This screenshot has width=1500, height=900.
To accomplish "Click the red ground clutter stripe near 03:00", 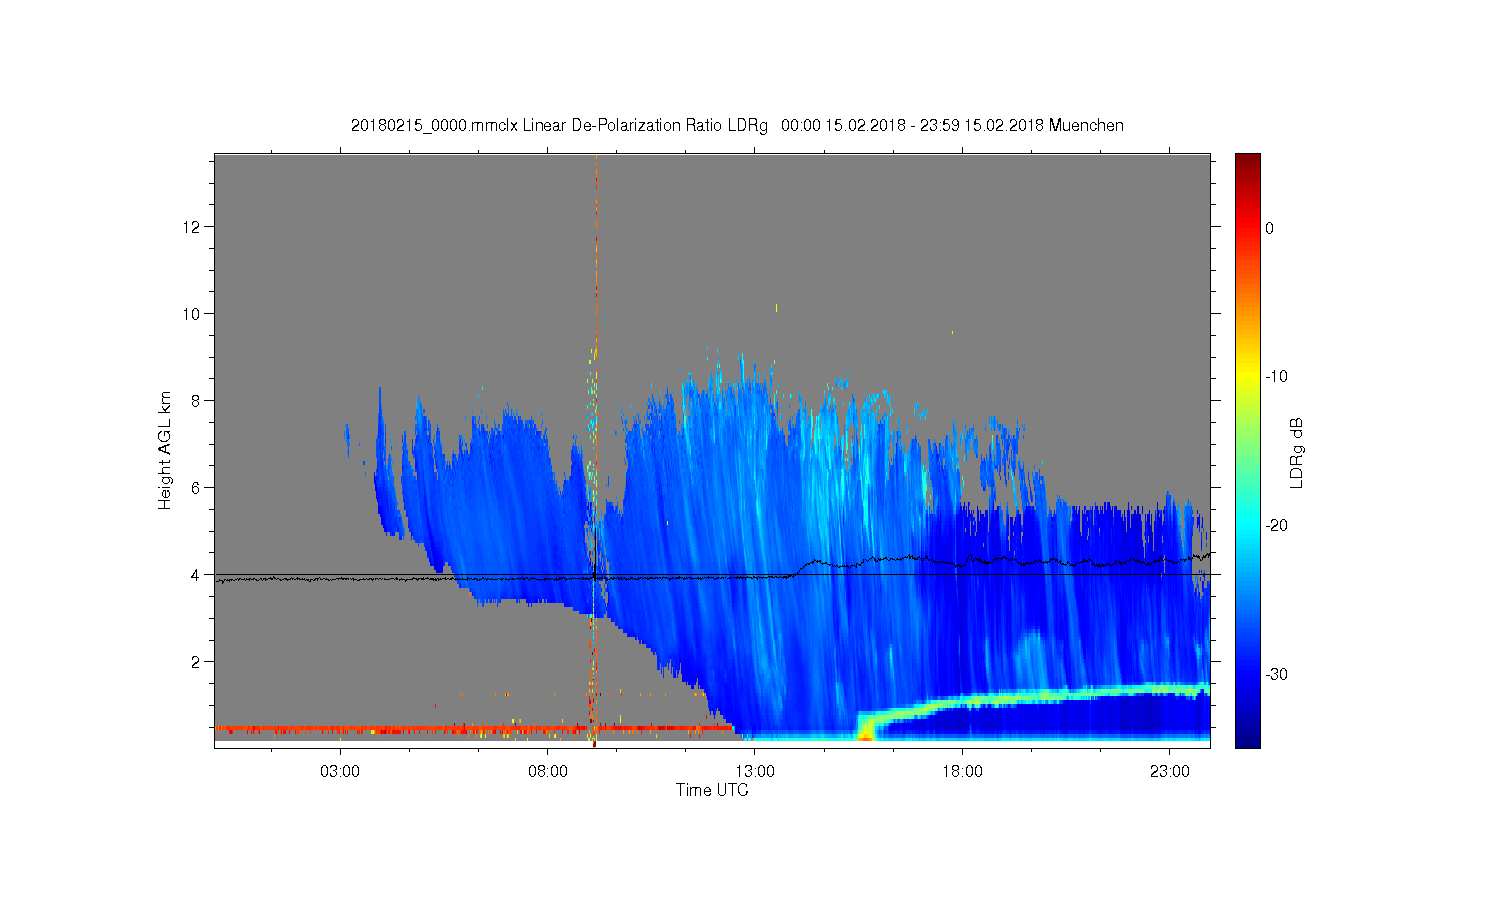I will point(340,729).
